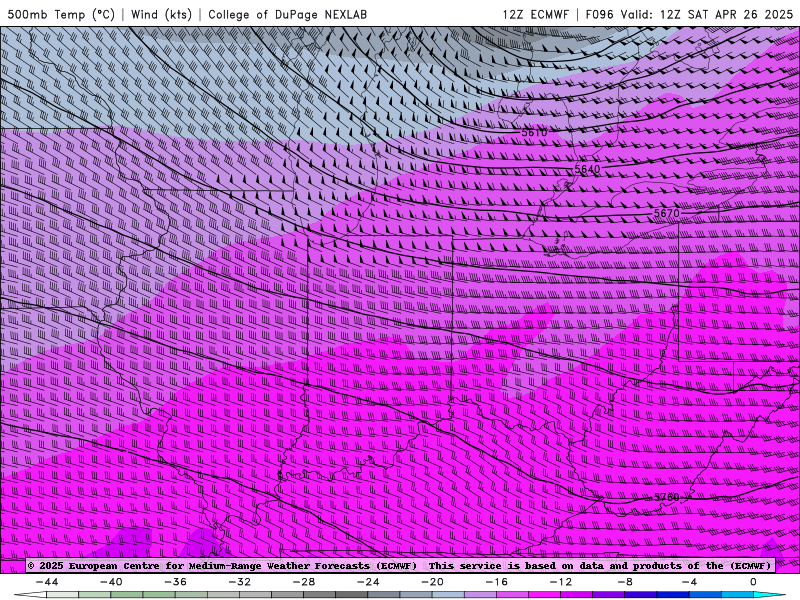Click the -32 color scale value

coord(240,582)
